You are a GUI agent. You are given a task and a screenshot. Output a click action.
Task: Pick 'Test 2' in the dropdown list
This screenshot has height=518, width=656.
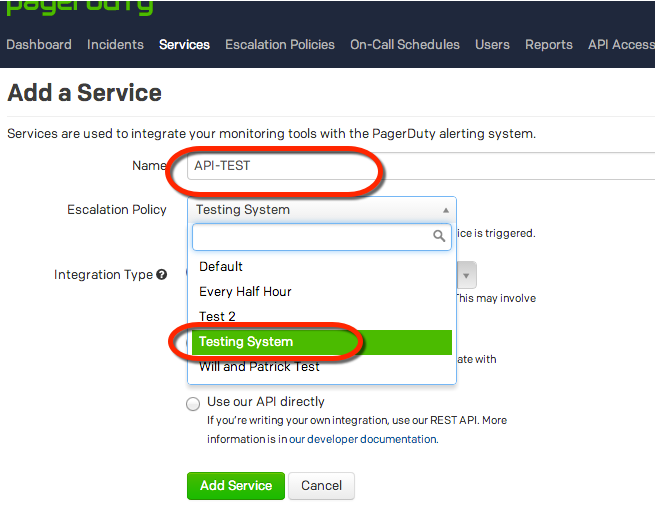click(x=218, y=317)
